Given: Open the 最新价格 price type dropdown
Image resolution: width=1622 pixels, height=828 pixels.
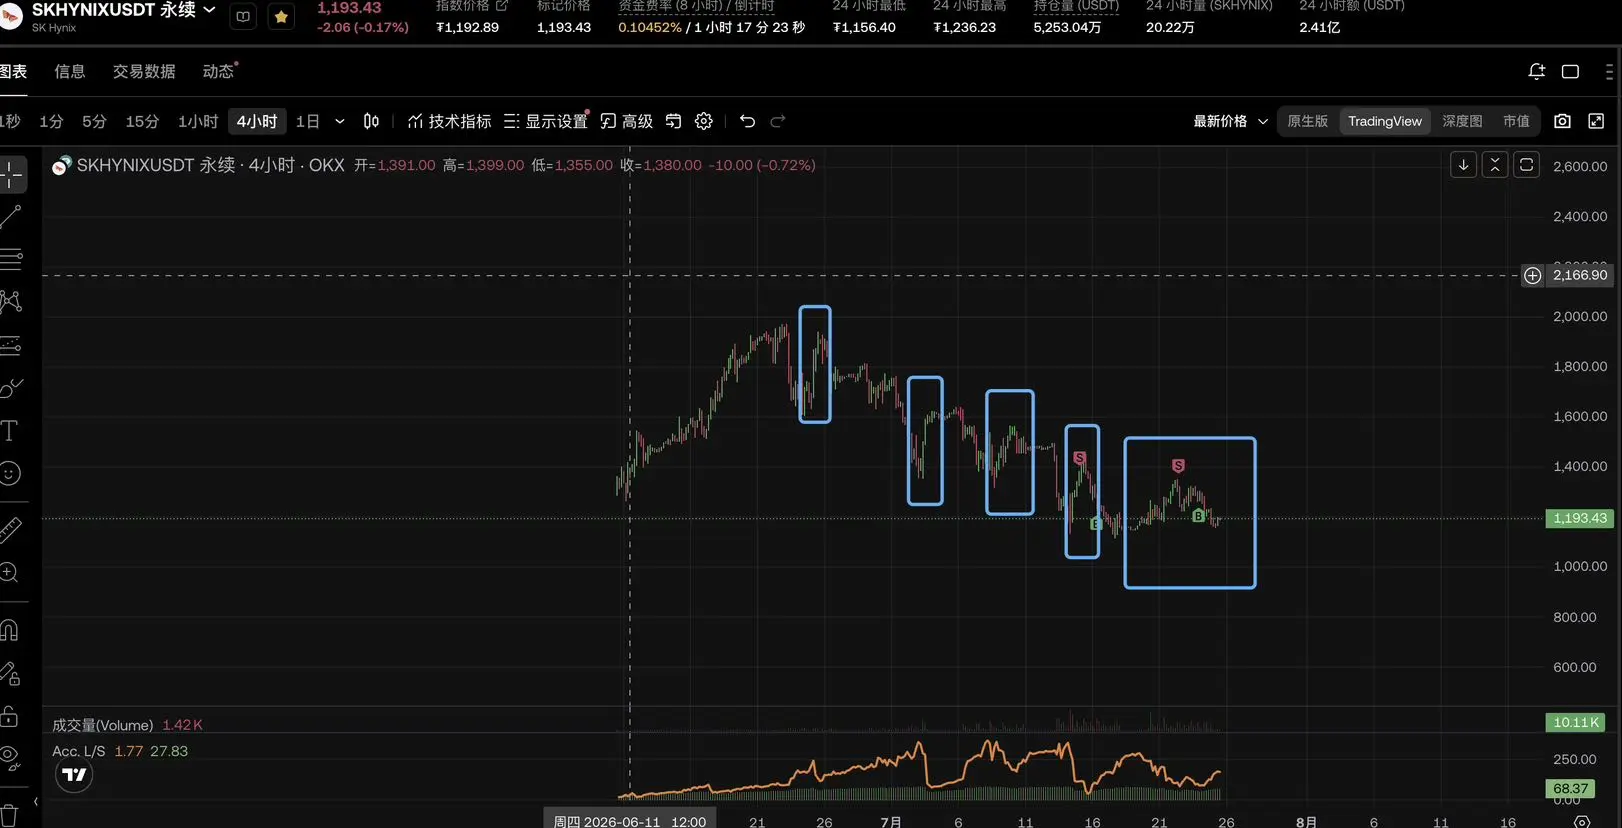Looking at the screenshot, I should [x=1230, y=121].
